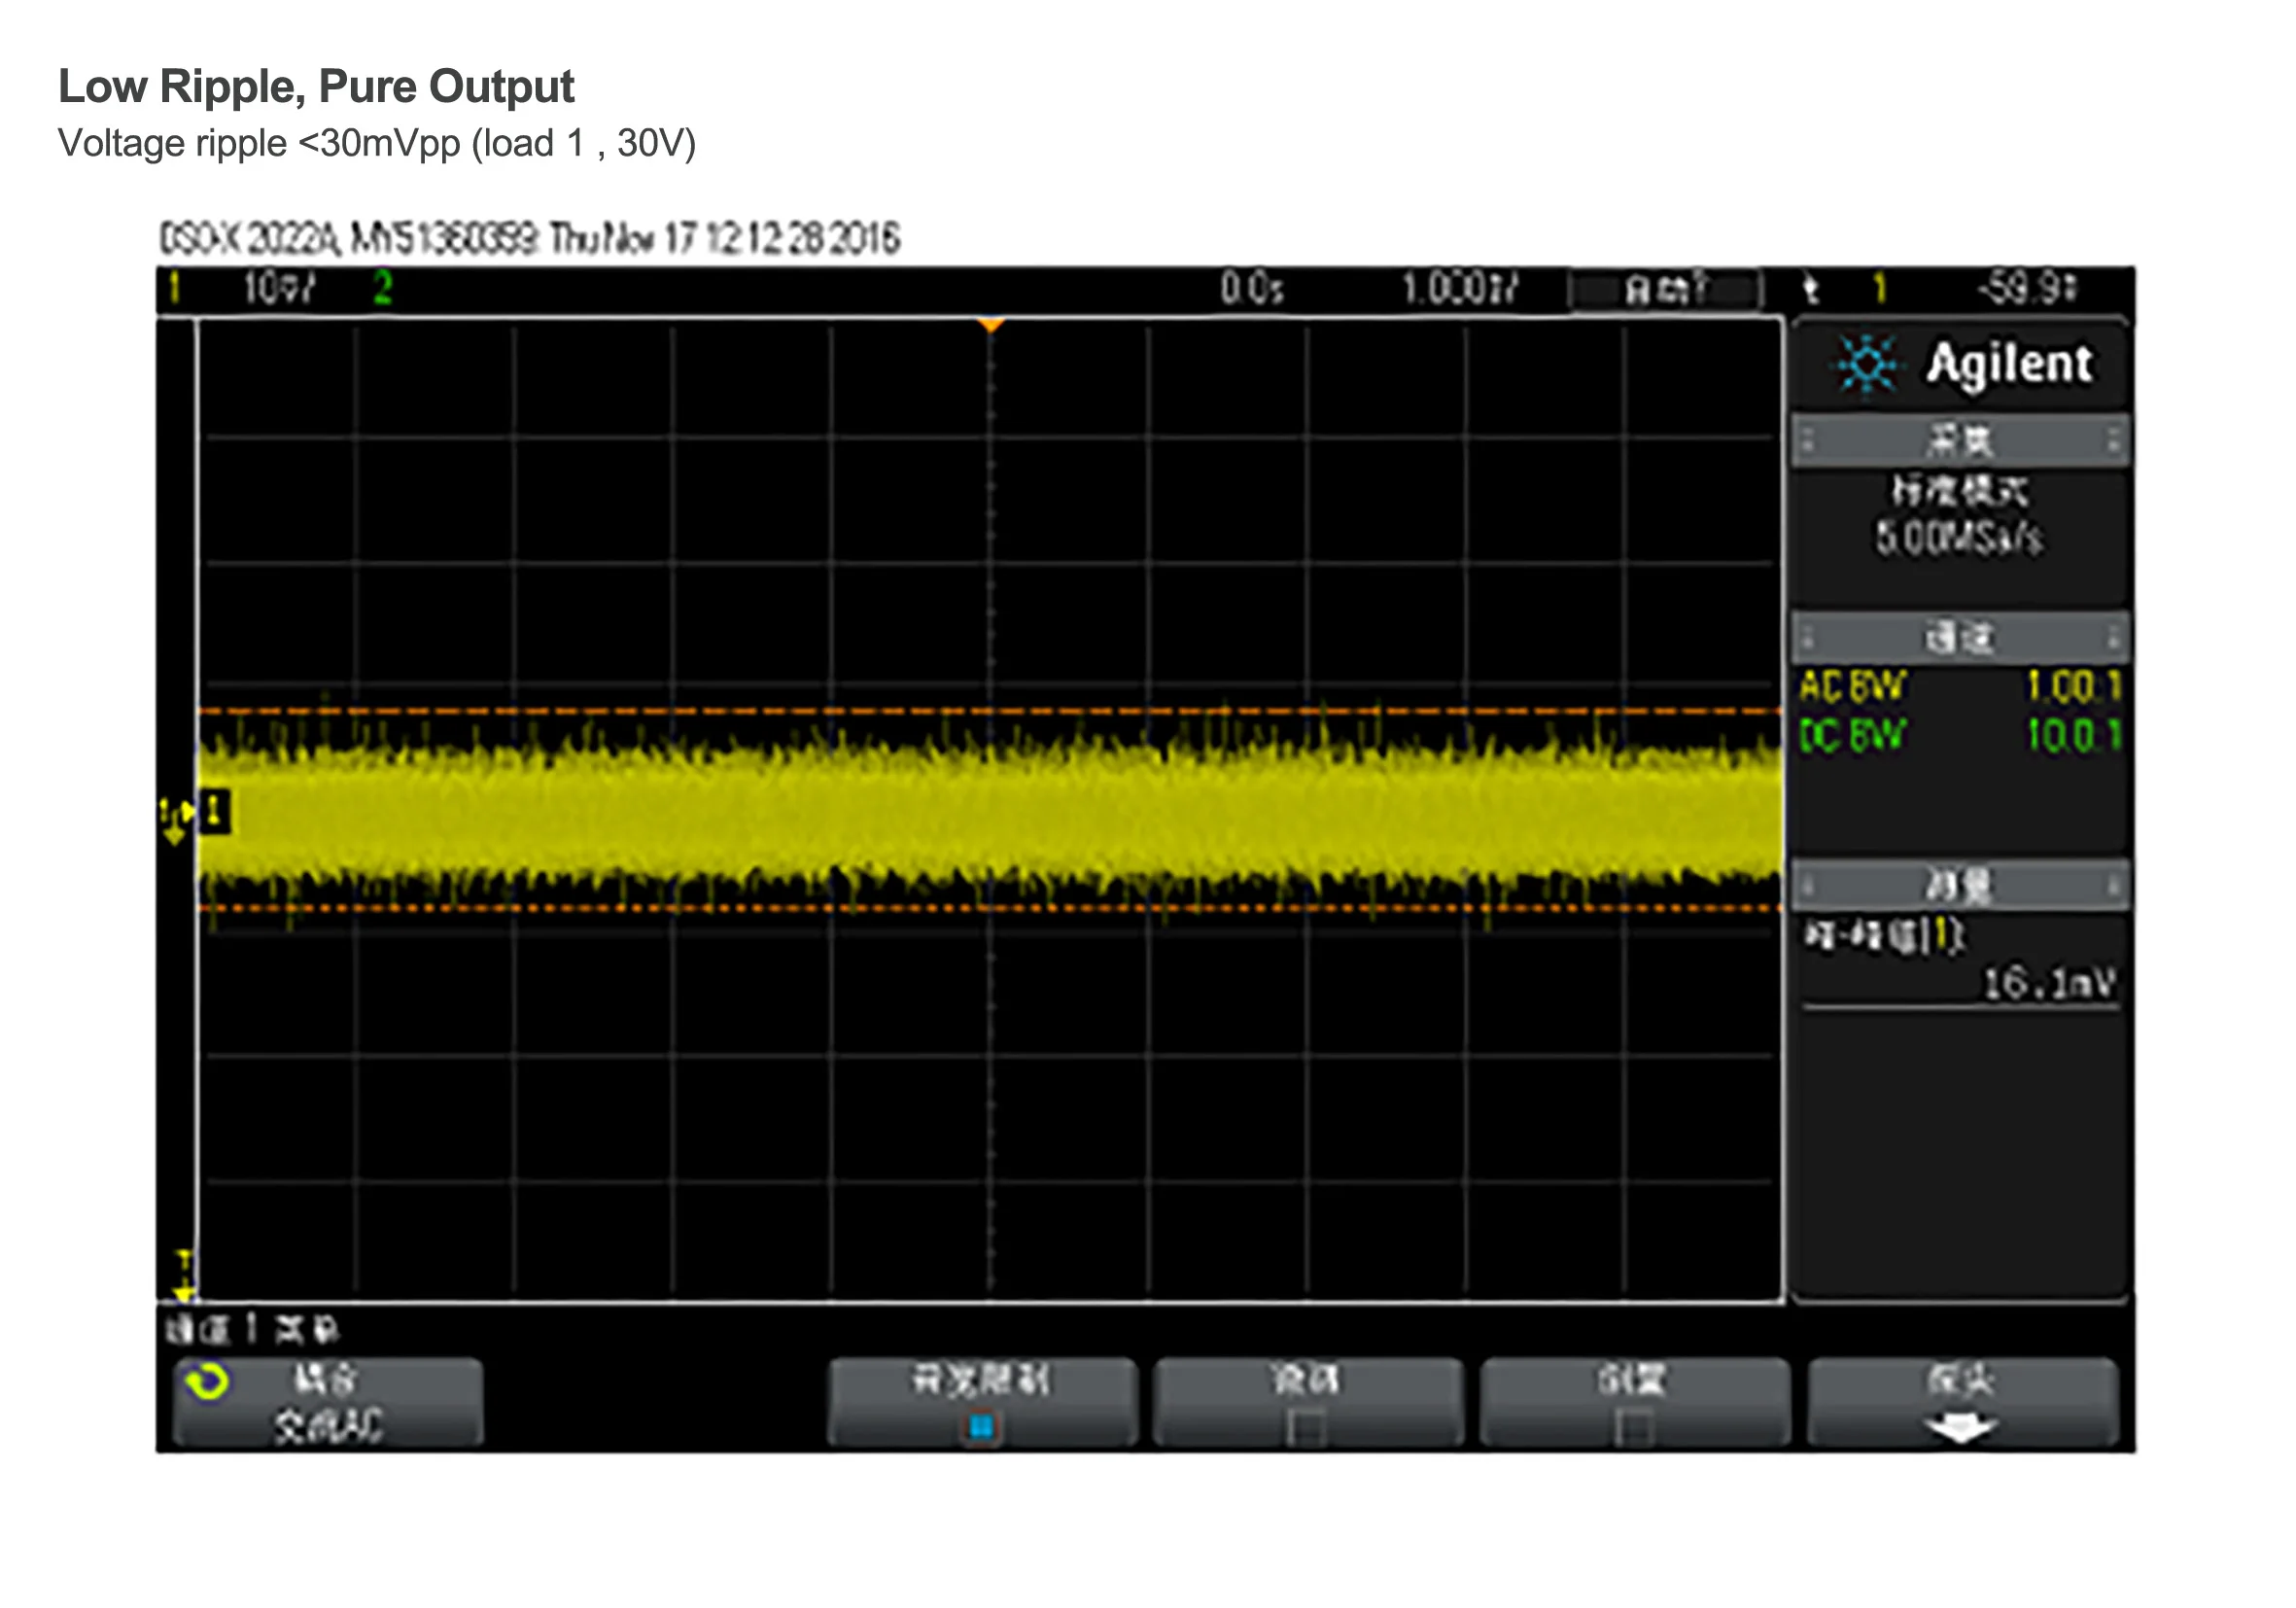Click the Agilent starburst logo icon
The width and height of the screenshot is (2296, 1608).
click(x=1866, y=364)
